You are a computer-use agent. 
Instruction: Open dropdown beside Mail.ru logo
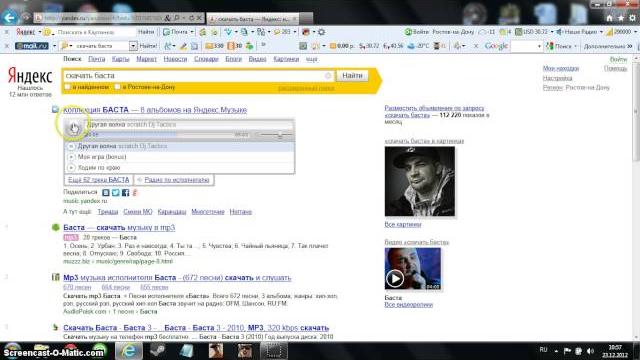point(54,46)
